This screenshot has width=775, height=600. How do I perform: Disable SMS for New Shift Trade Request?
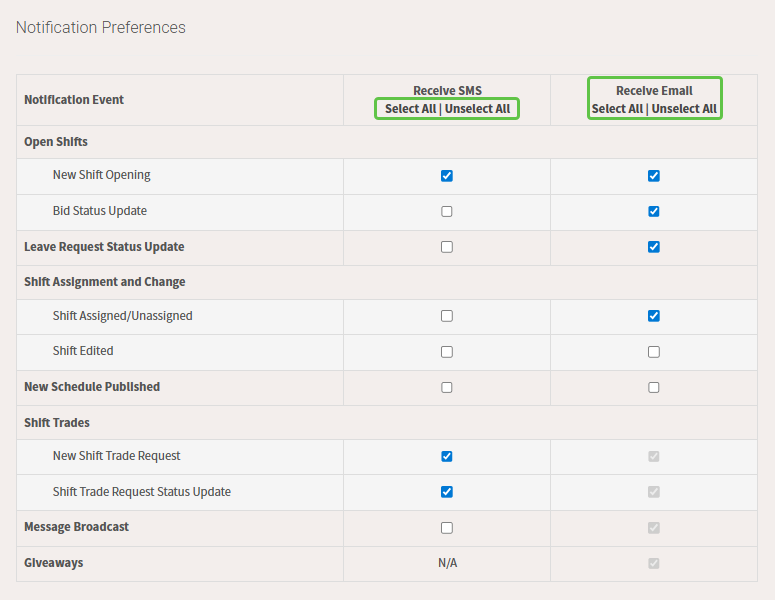[447, 456]
